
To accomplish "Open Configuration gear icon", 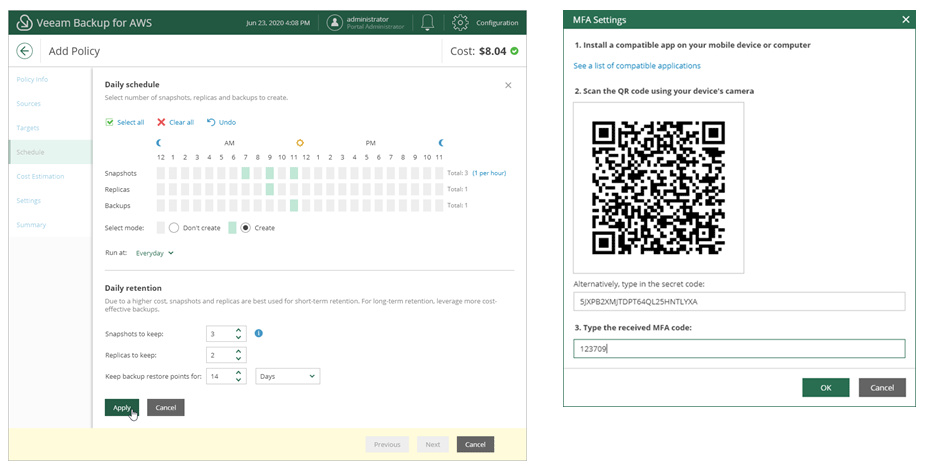I will (460, 23).
